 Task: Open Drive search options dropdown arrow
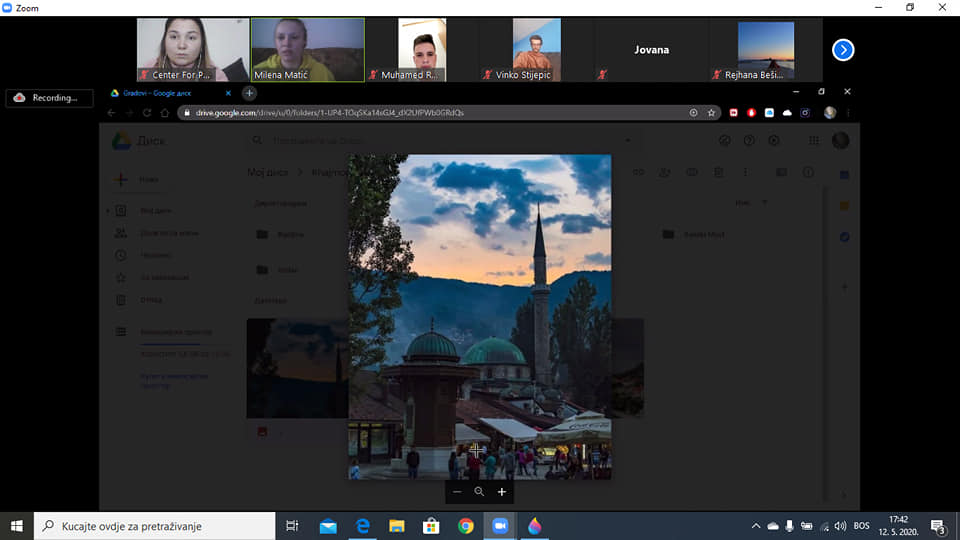628,141
